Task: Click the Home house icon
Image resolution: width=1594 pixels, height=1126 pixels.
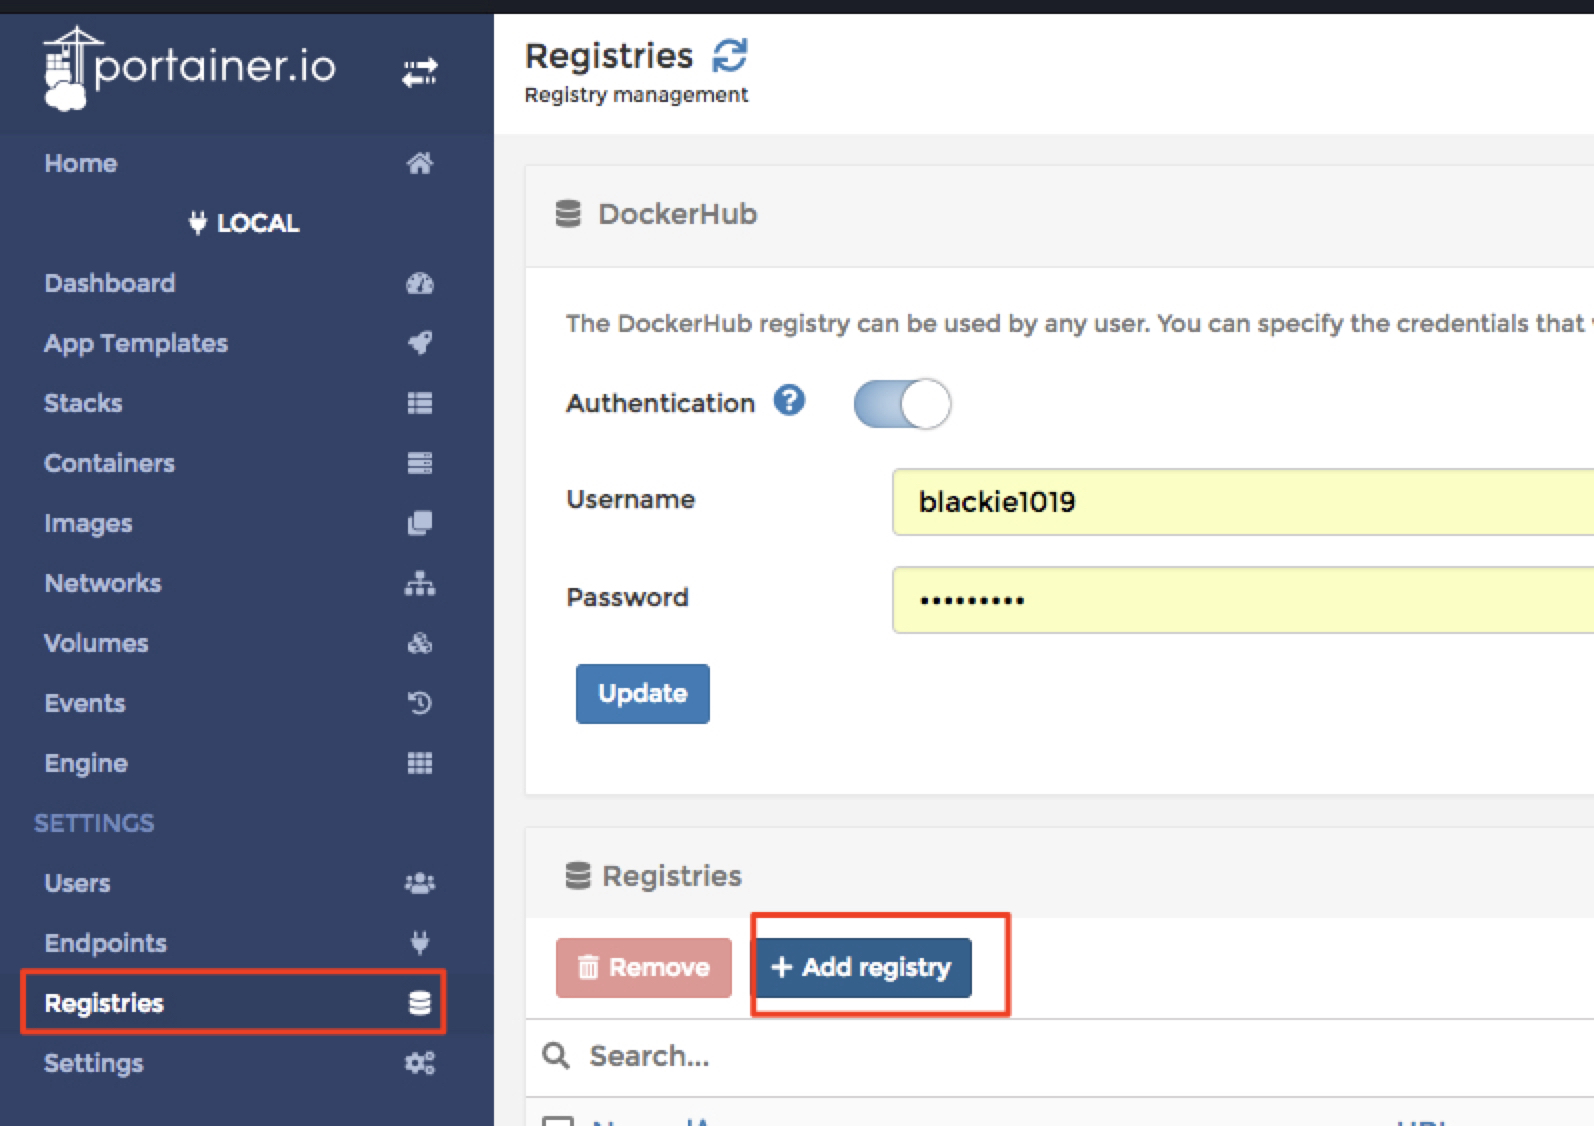Action: 419,163
